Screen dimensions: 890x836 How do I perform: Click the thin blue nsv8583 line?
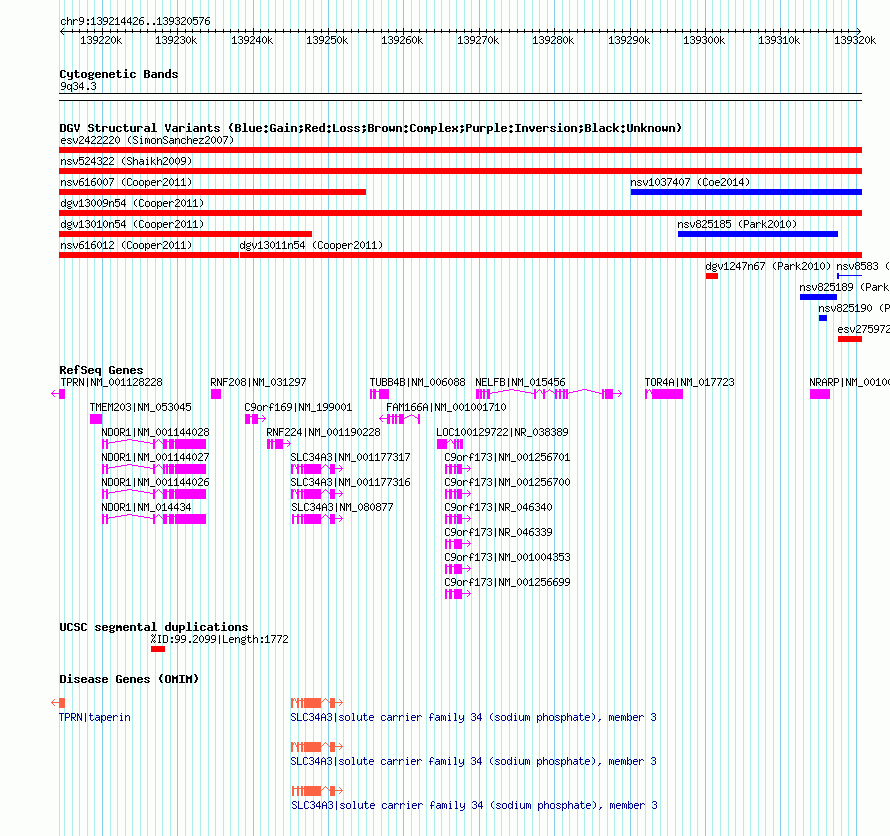(x=850, y=276)
